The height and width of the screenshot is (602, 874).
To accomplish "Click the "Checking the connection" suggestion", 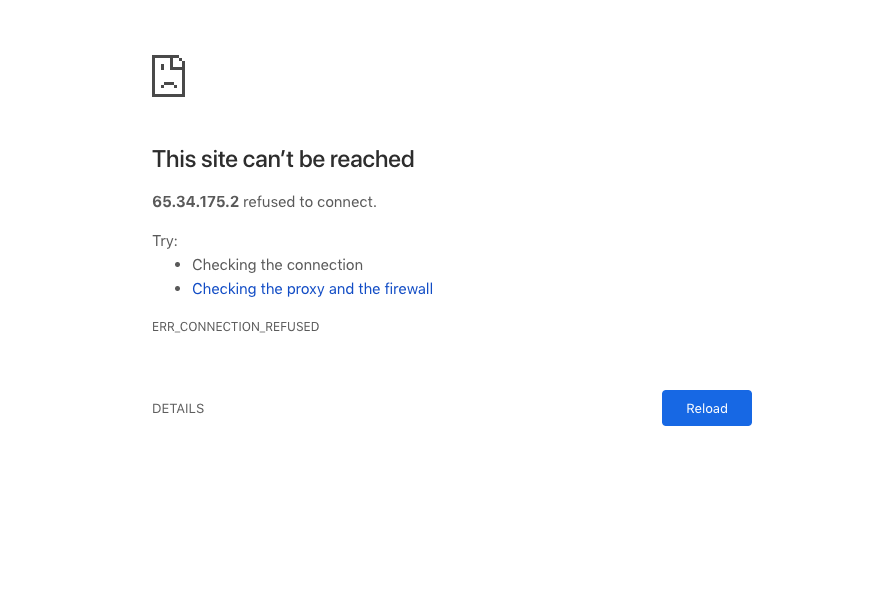I will 277,265.
